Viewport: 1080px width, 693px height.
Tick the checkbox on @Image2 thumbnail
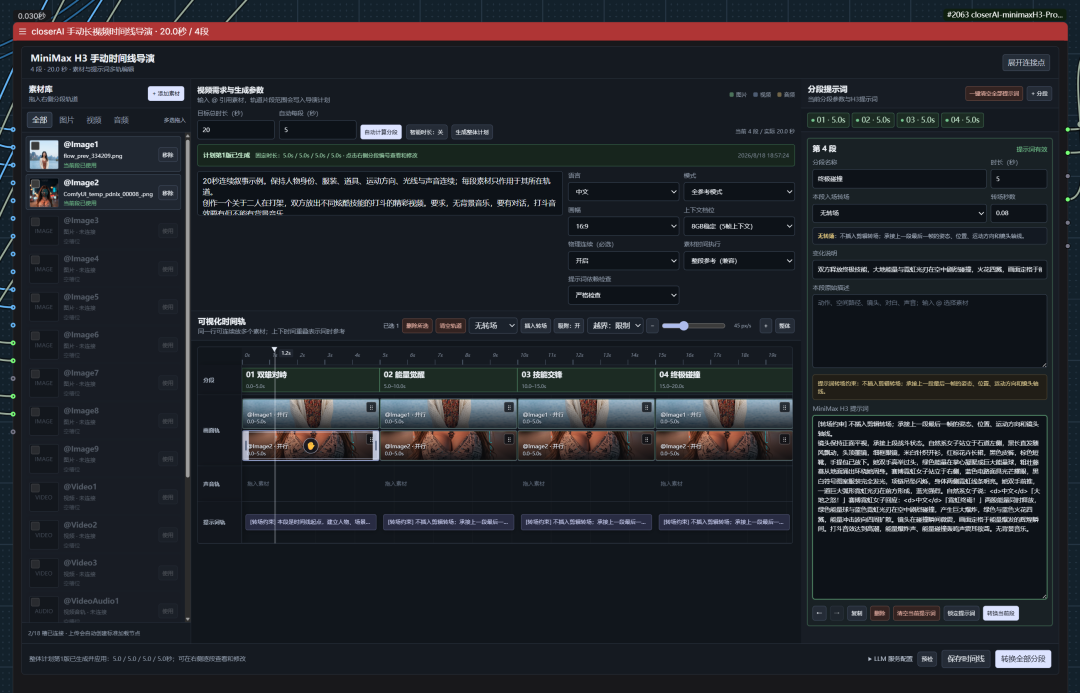pos(35,184)
